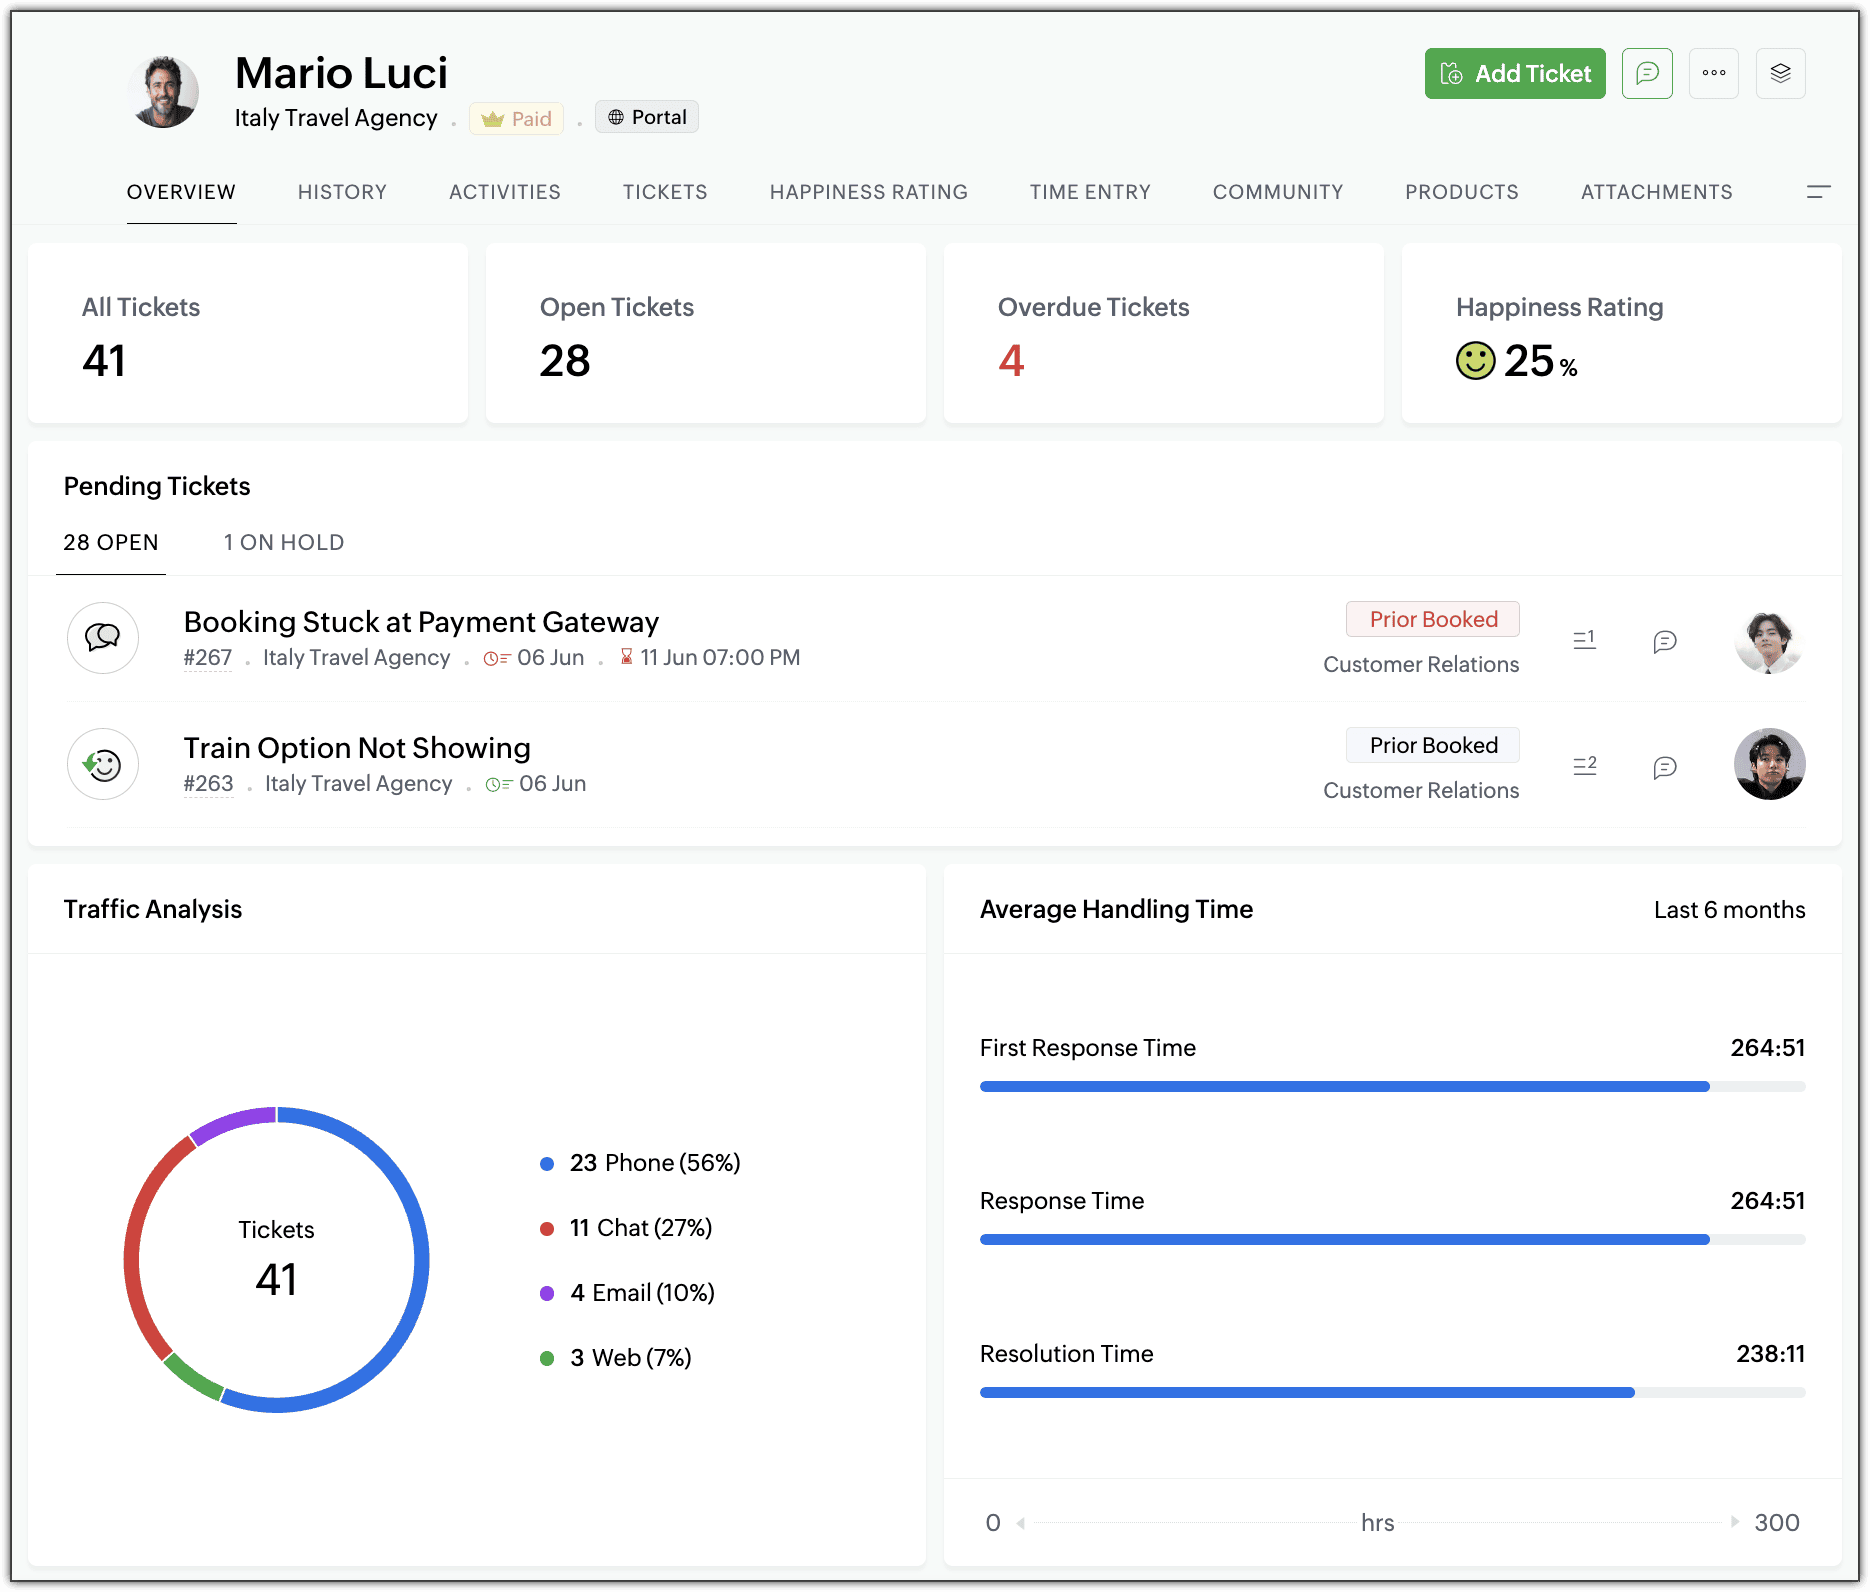Switch to the Tickets tab
This screenshot has height=1592, width=1870.
pos(665,192)
